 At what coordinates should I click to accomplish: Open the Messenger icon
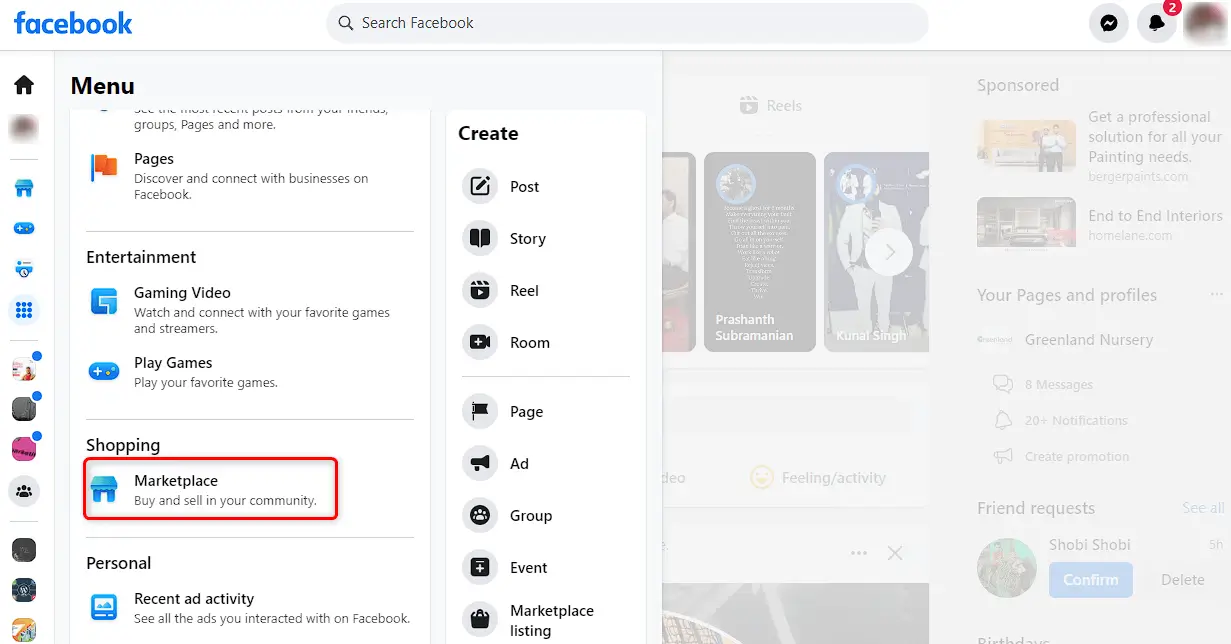1108,23
